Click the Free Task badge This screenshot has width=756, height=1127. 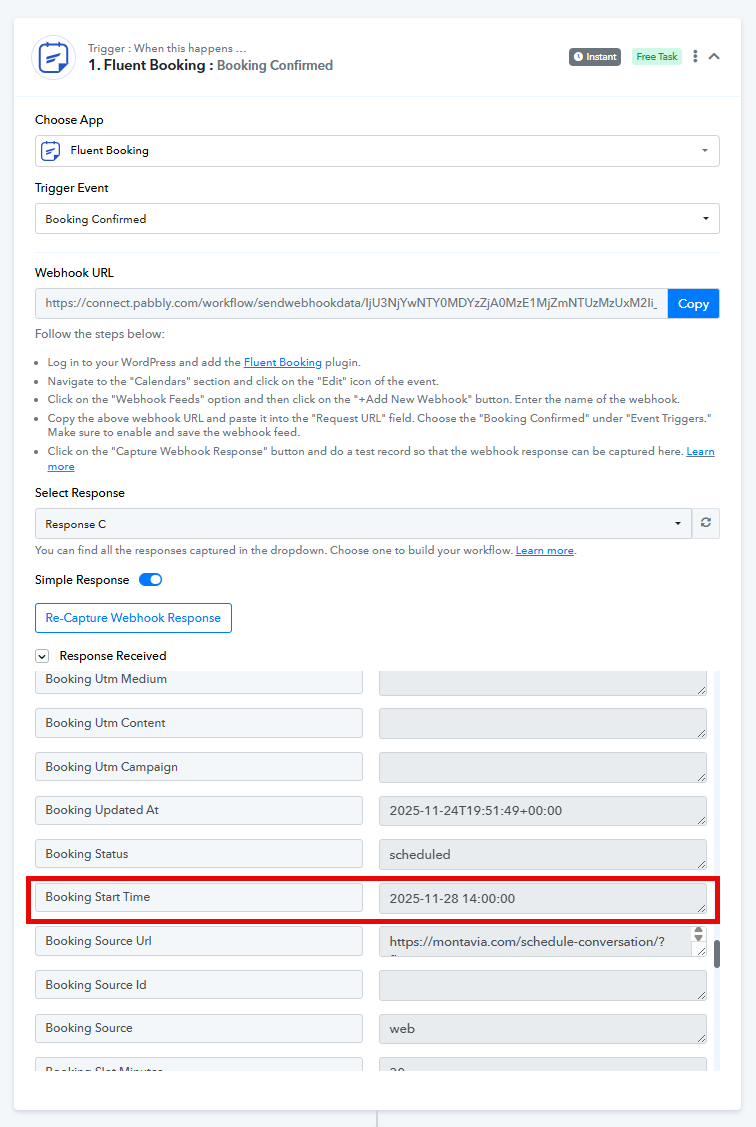pyautogui.click(x=656, y=57)
